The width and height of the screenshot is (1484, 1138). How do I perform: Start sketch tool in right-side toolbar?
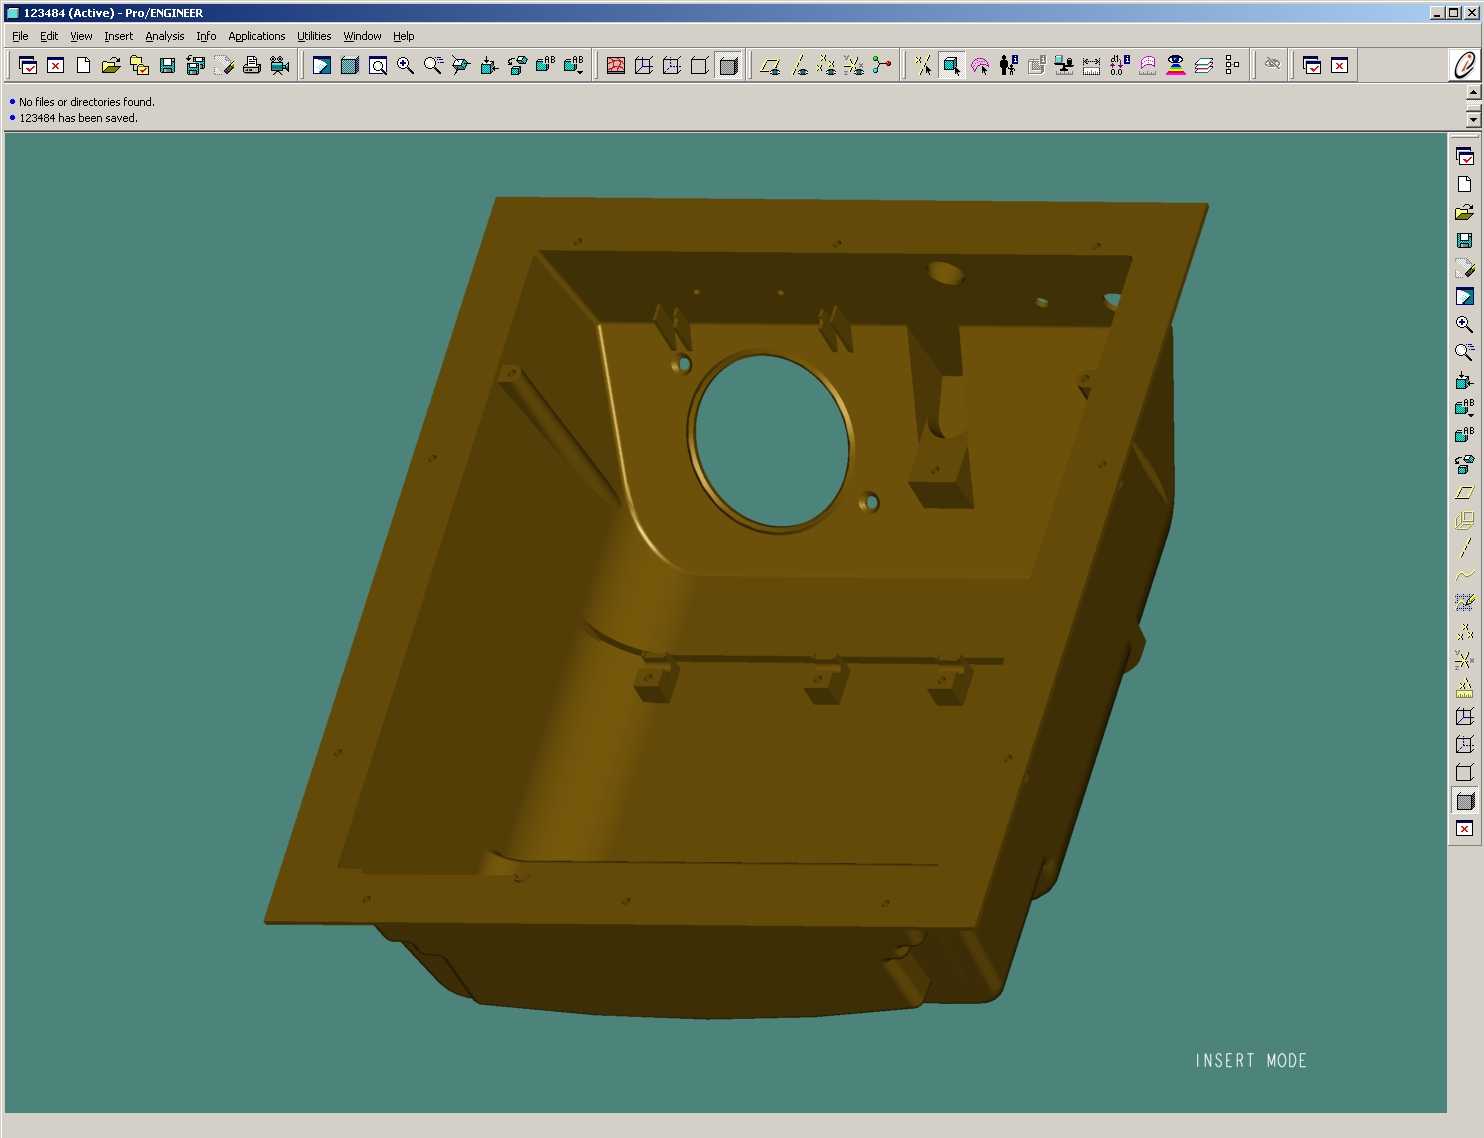pyautogui.click(x=1464, y=604)
